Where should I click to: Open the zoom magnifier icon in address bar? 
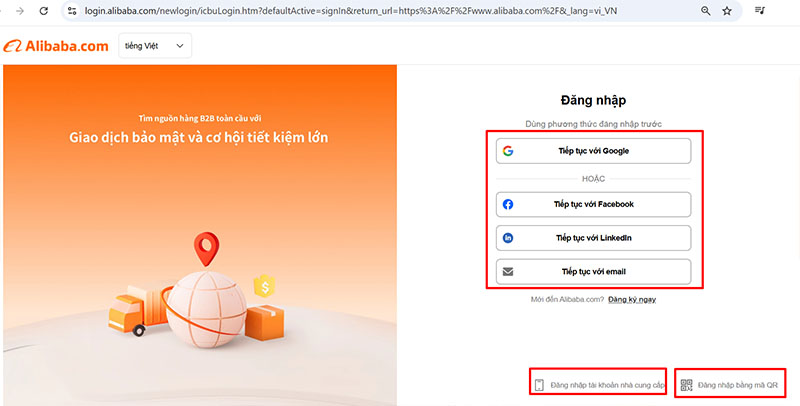coord(706,11)
